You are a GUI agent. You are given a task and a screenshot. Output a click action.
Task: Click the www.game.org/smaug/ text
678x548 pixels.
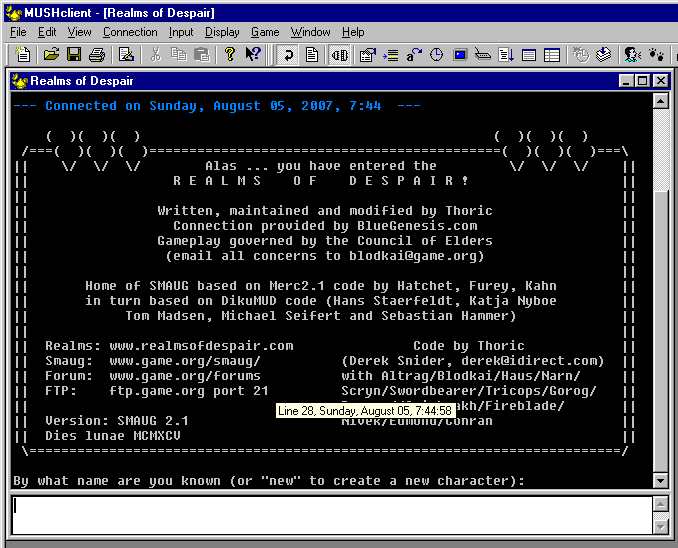click(185, 361)
